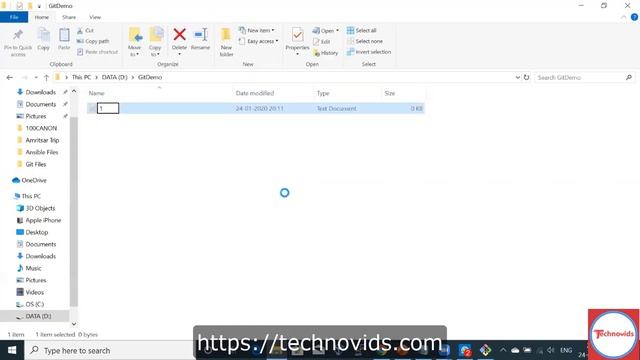This screenshot has width=640, height=360.
Task: Open the Easy access dropdown
Action: [x=259, y=41]
